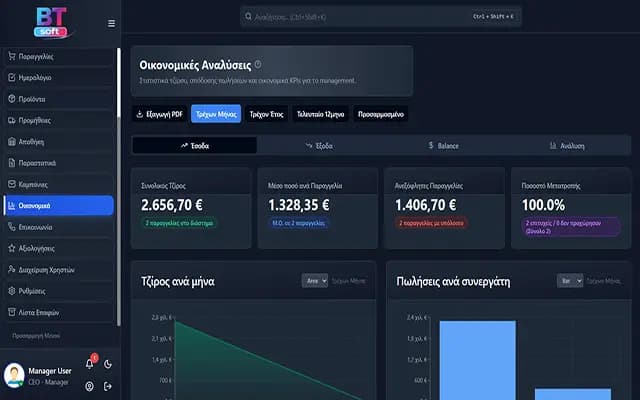Collapse sidebar with hamburger menu icon

coord(111,23)
